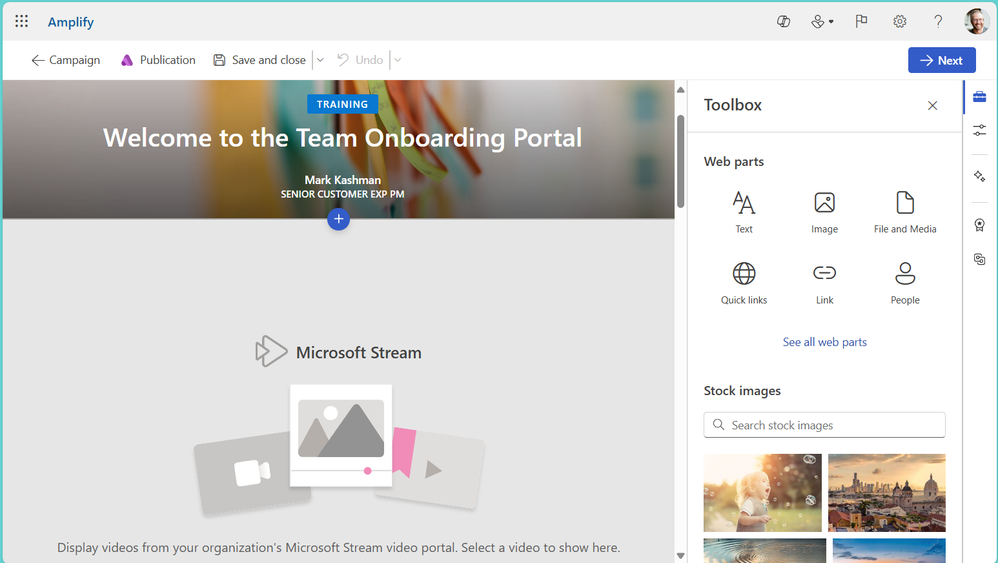Click the Publication button
Screen dimensions: 998x563
pos(158,60)
